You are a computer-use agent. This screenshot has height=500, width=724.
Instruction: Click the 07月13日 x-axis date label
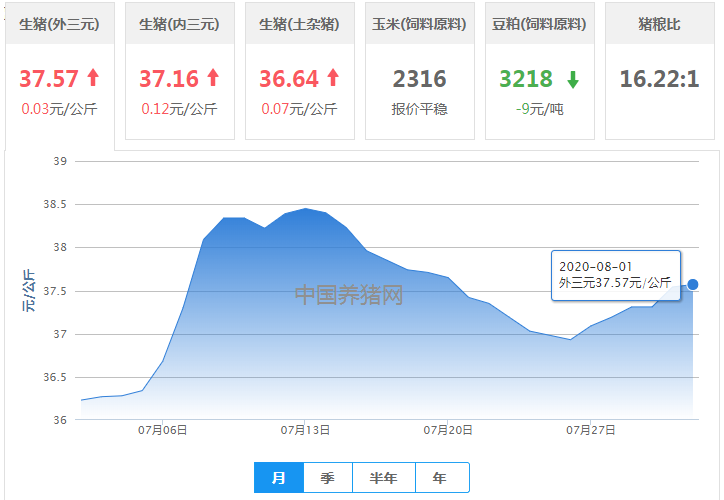(306, 430)
